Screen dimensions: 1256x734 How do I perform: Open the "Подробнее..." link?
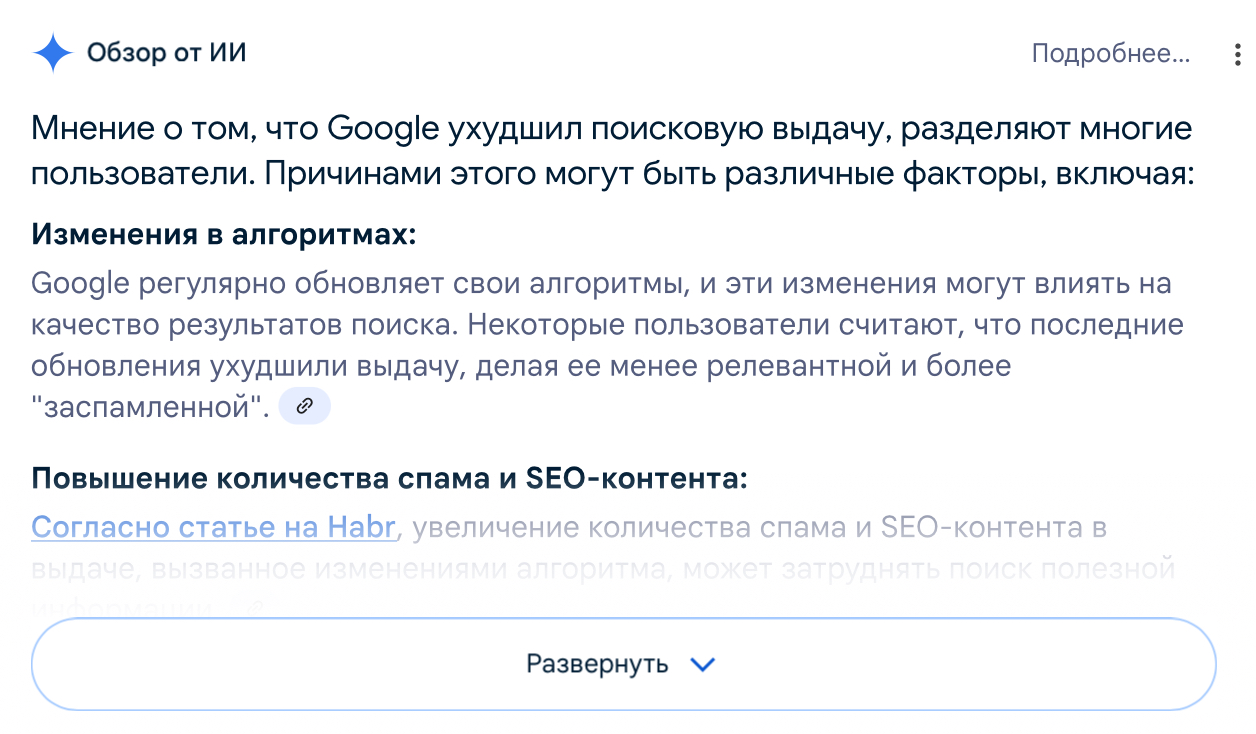pos(1110,54)
